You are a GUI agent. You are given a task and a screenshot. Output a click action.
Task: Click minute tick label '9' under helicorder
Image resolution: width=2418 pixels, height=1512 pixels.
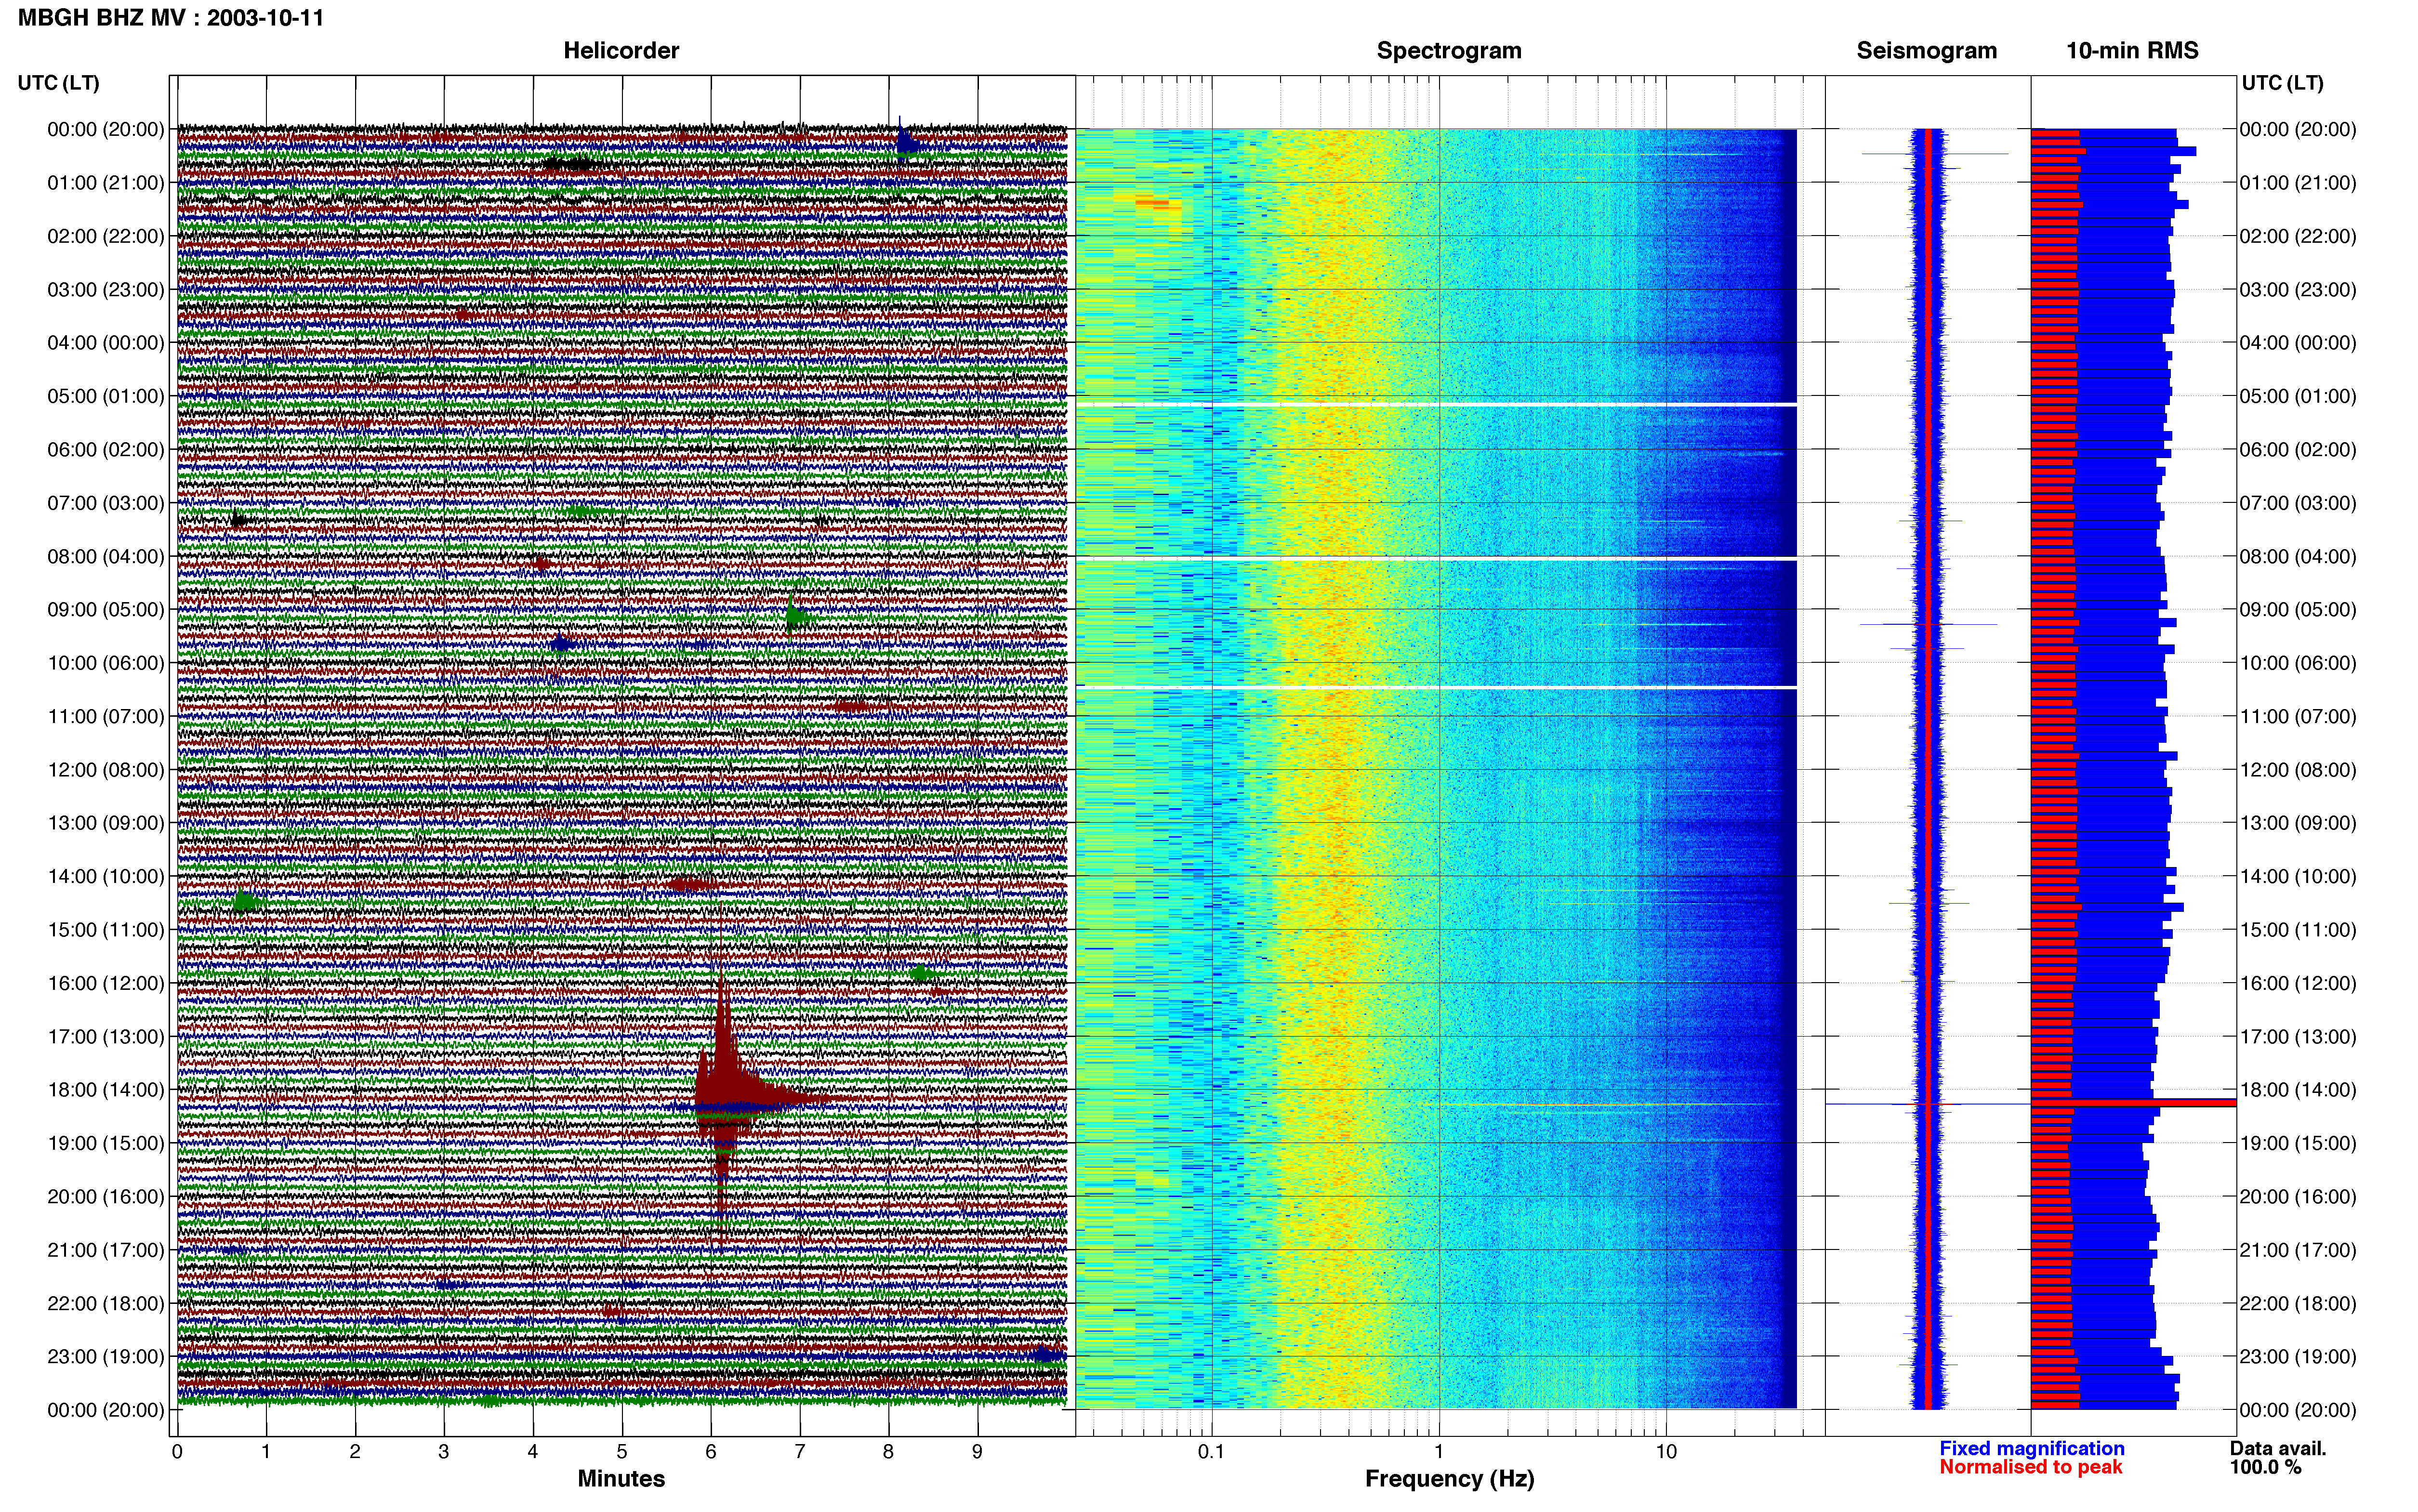point(977,1452)
